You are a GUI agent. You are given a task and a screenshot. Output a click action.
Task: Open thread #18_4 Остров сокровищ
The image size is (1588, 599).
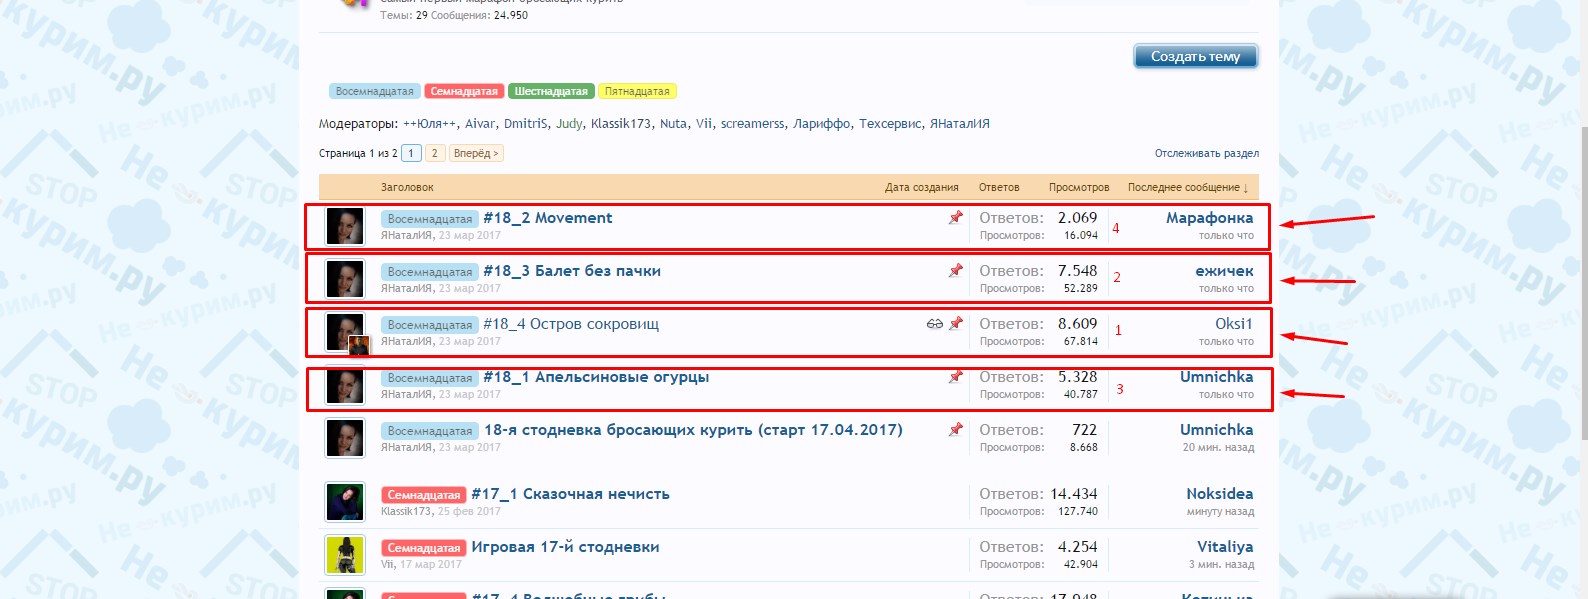pos(570,324)
